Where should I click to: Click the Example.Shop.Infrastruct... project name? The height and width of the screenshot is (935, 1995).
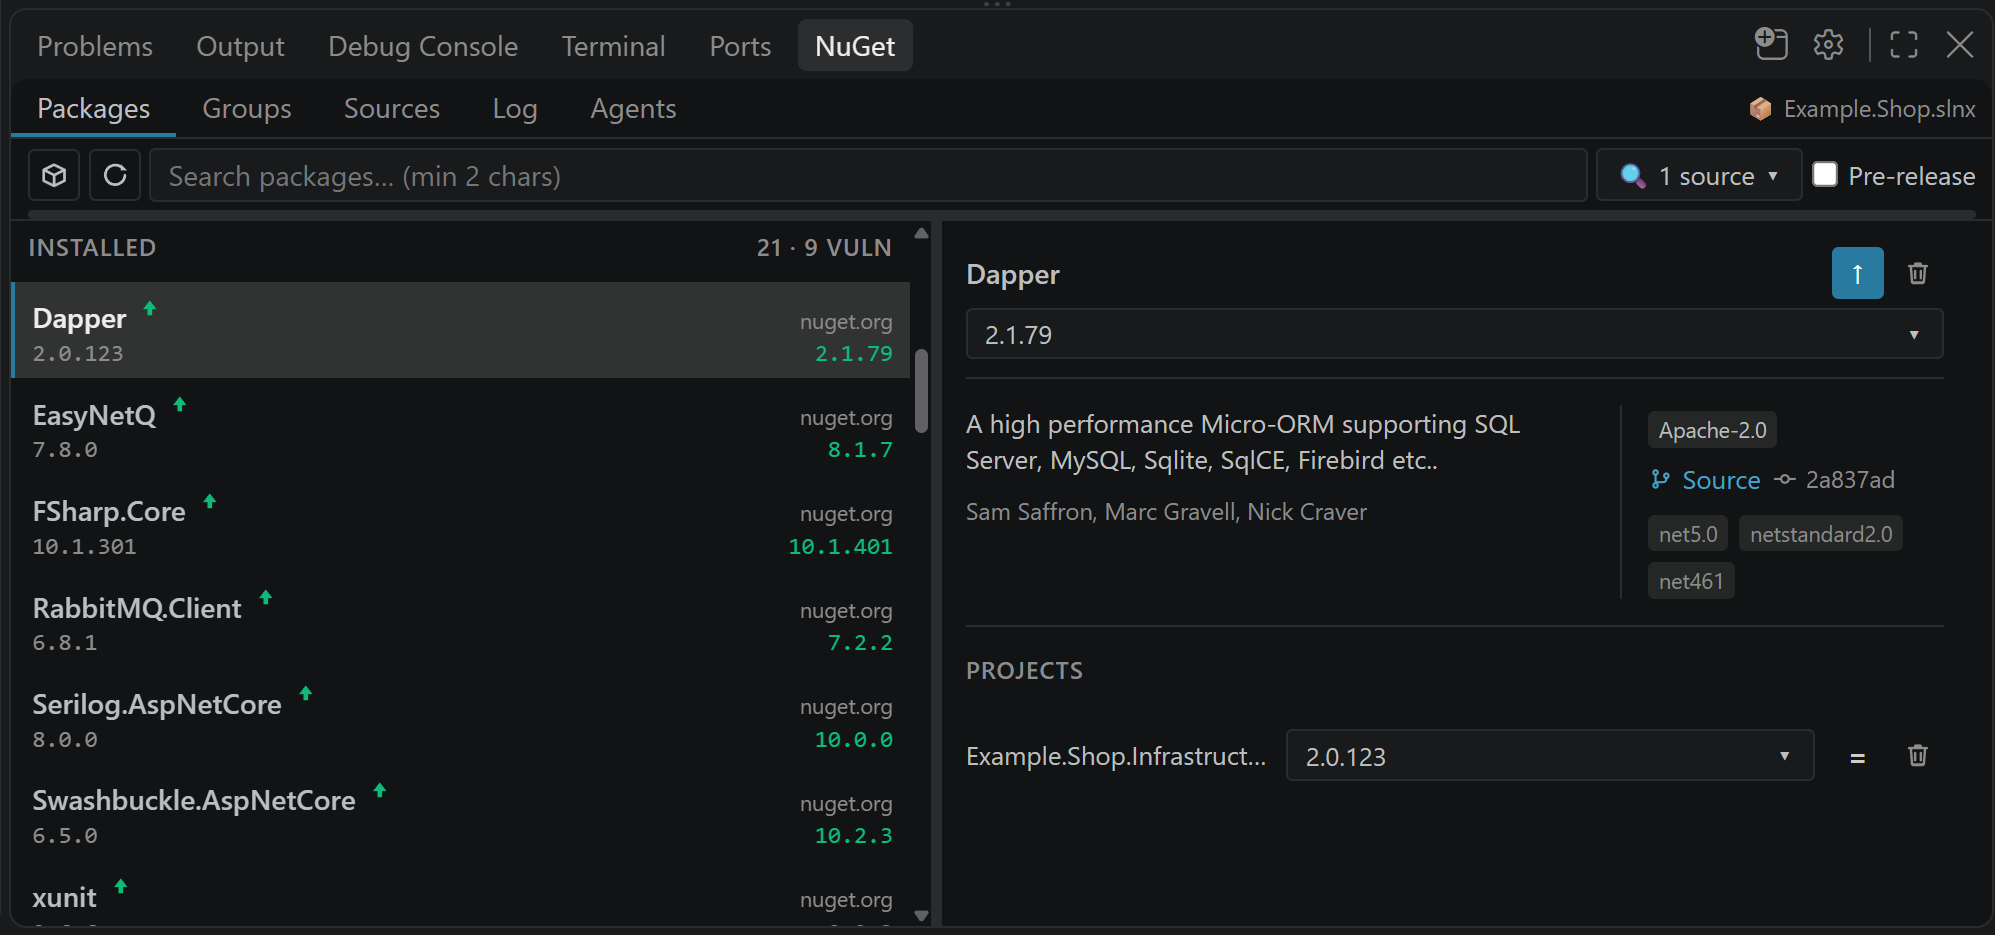pos(1116,756)
